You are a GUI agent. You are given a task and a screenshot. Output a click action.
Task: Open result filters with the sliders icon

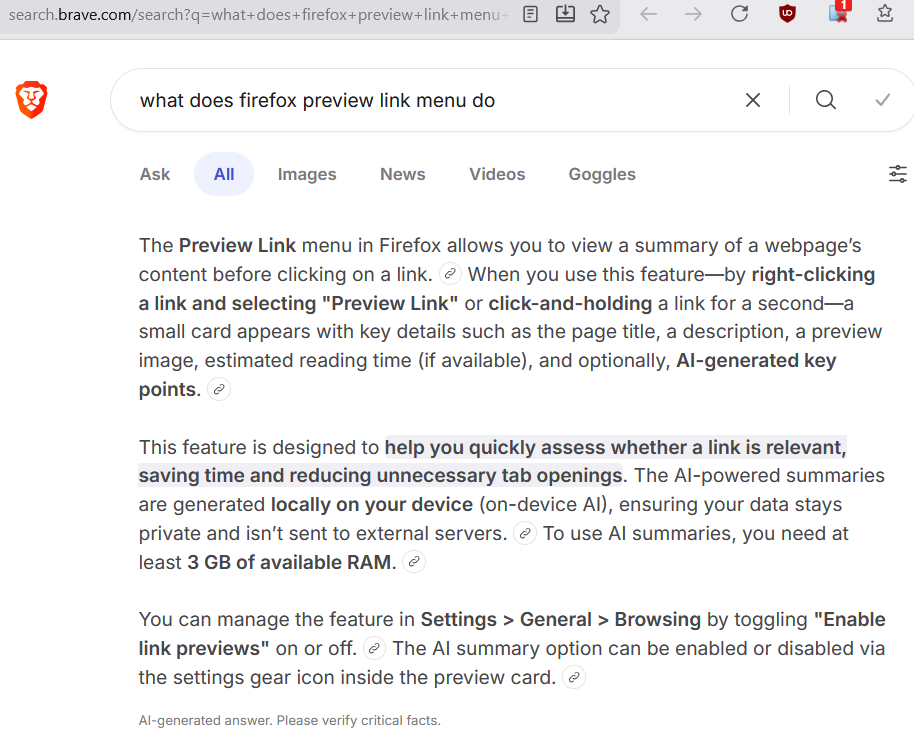897,173
